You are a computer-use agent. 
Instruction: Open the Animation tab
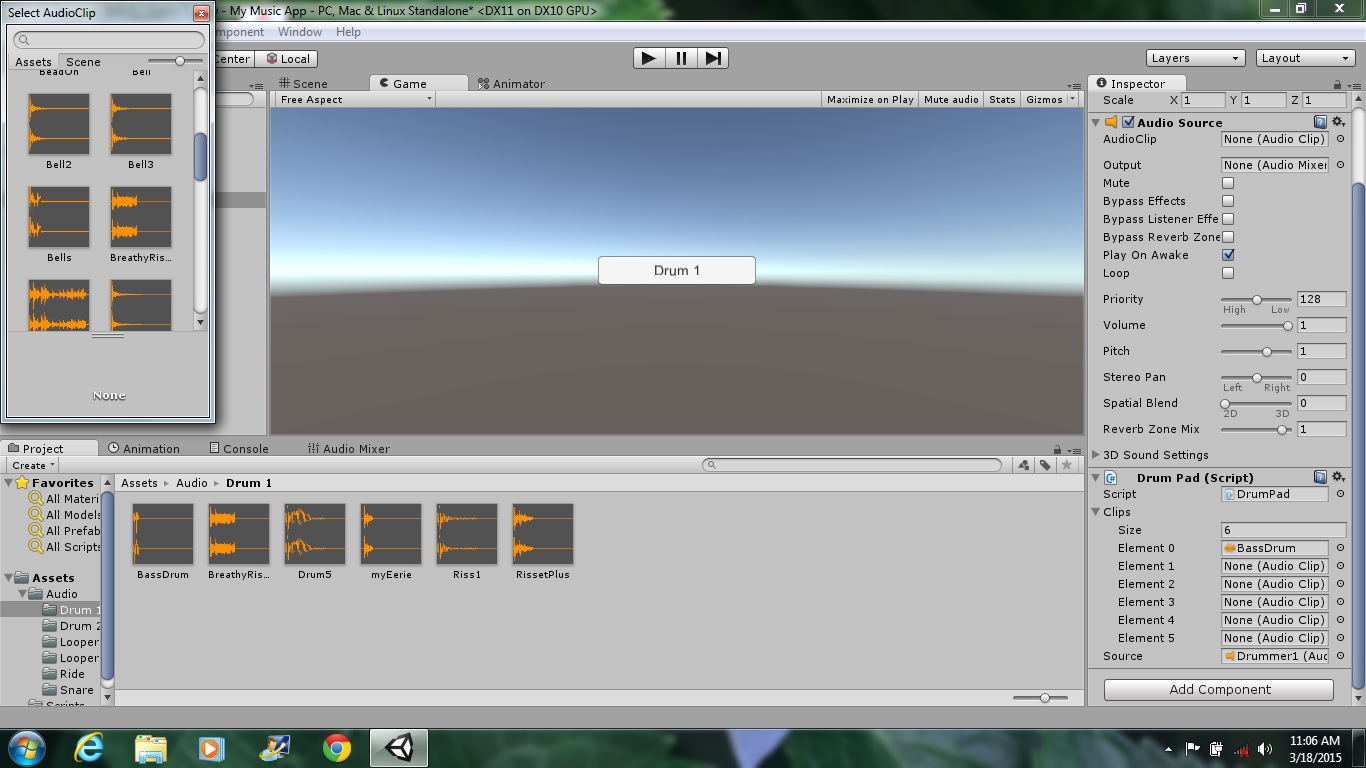click(144, 449)
